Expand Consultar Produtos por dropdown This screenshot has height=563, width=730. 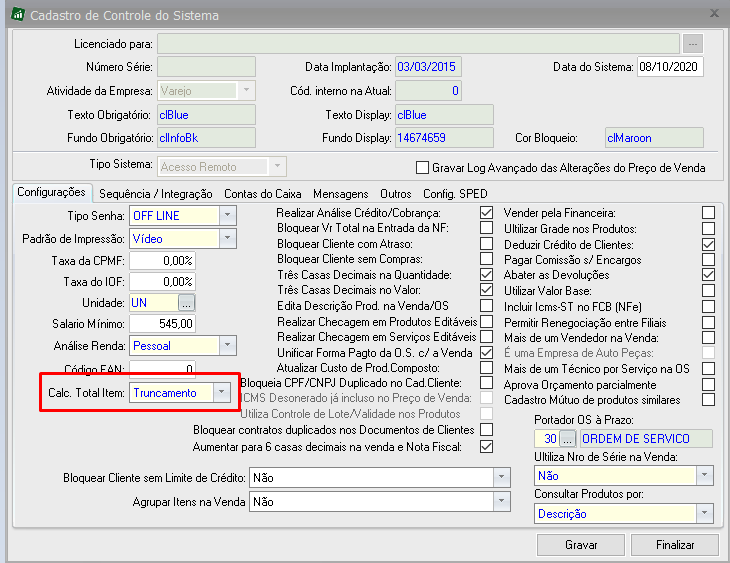[704, 514]
